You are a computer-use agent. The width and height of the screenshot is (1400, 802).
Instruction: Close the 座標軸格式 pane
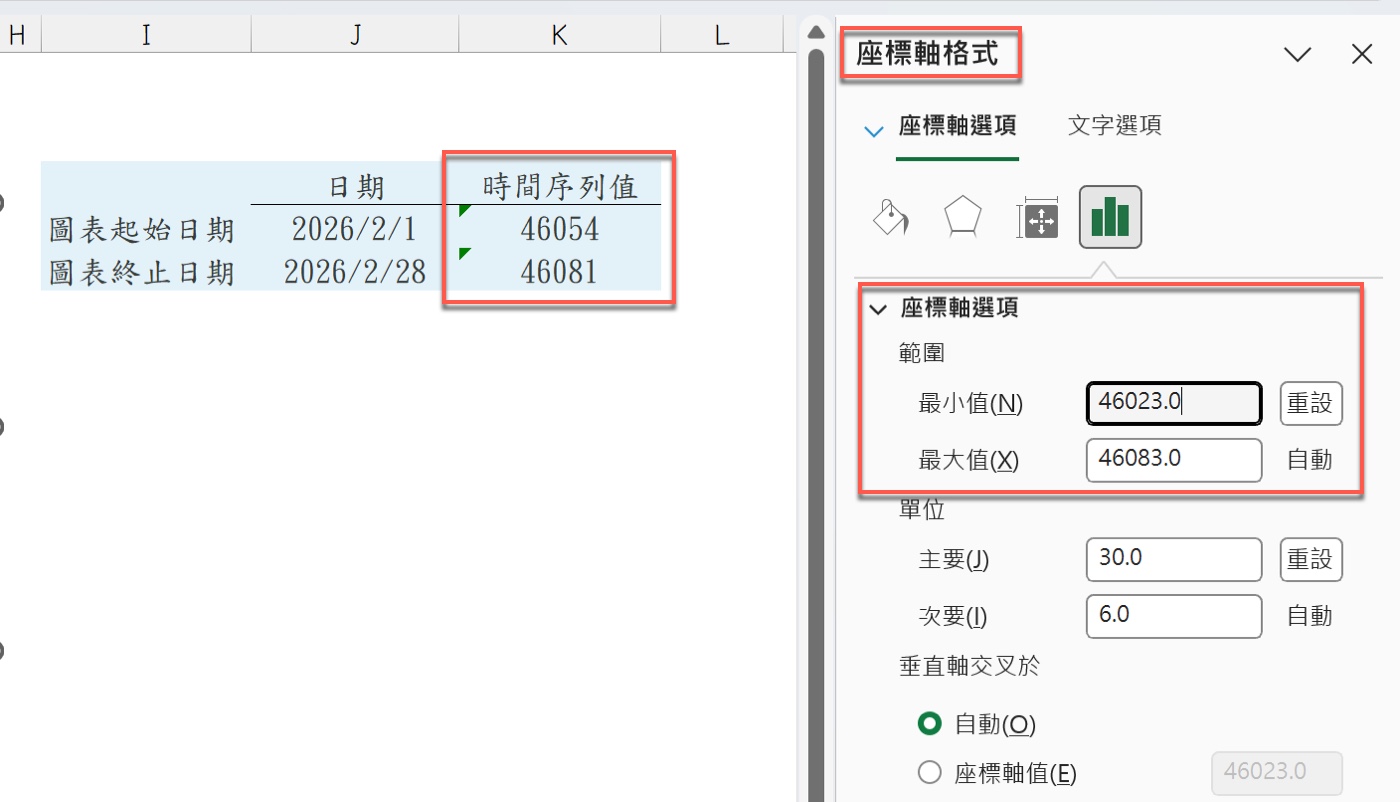pyautogui.click(x=1362, y=55)
